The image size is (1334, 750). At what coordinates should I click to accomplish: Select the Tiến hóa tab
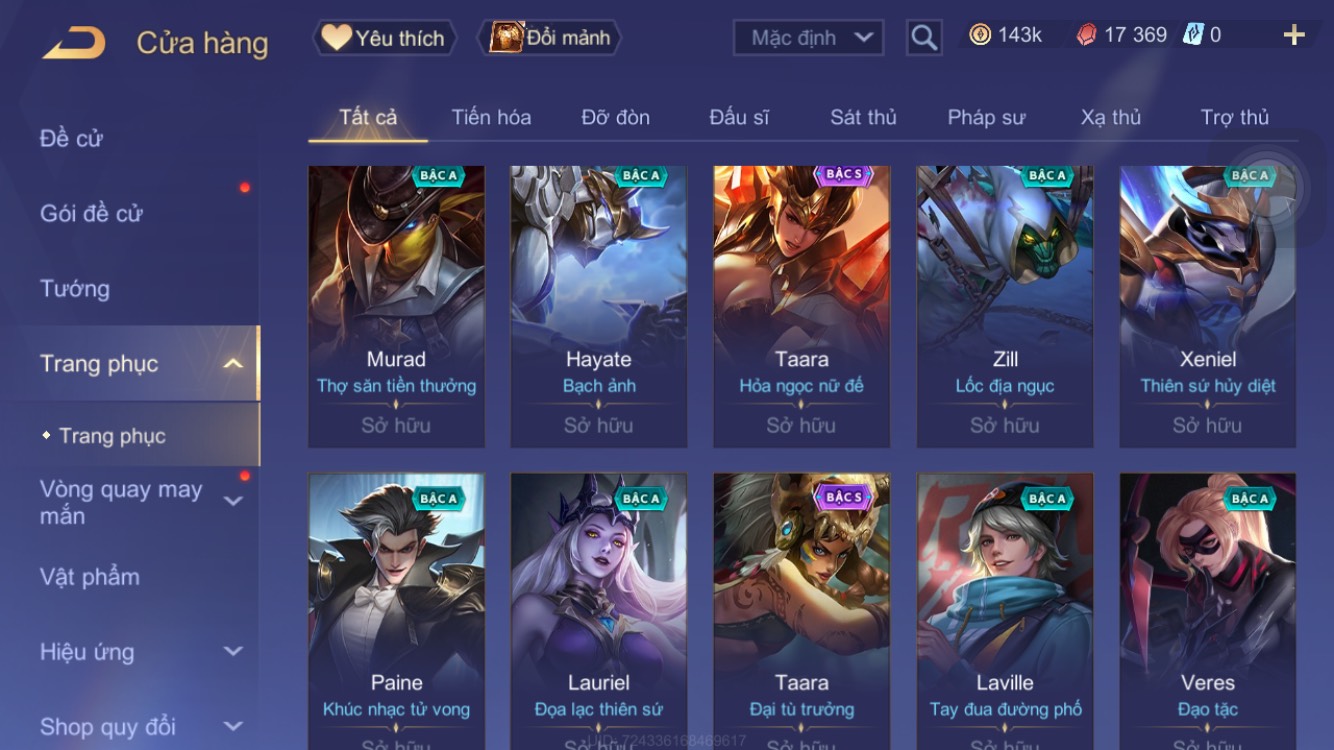491,117
